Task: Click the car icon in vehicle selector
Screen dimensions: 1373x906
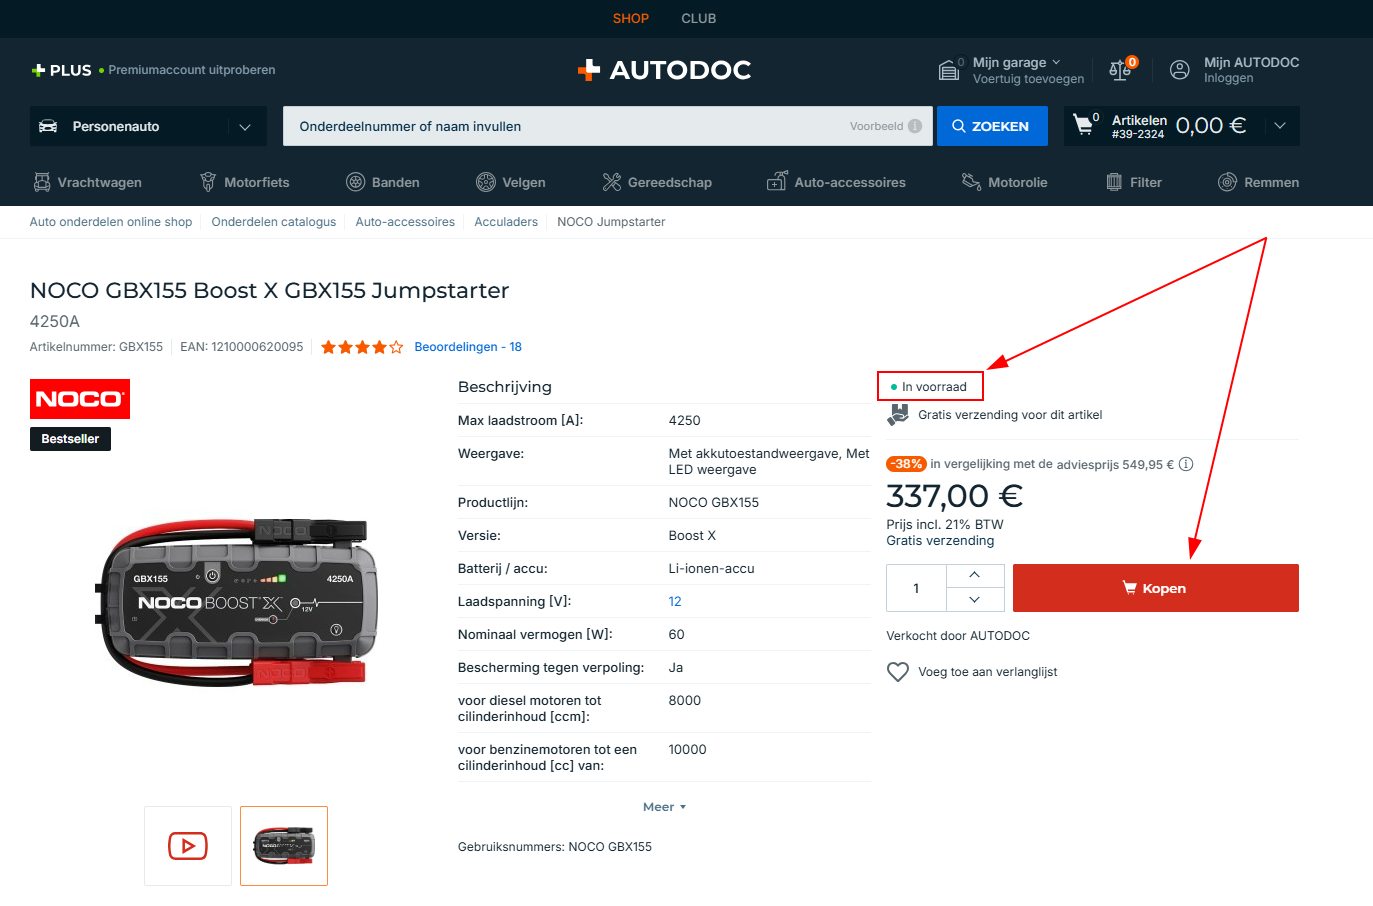Action: 48,126
